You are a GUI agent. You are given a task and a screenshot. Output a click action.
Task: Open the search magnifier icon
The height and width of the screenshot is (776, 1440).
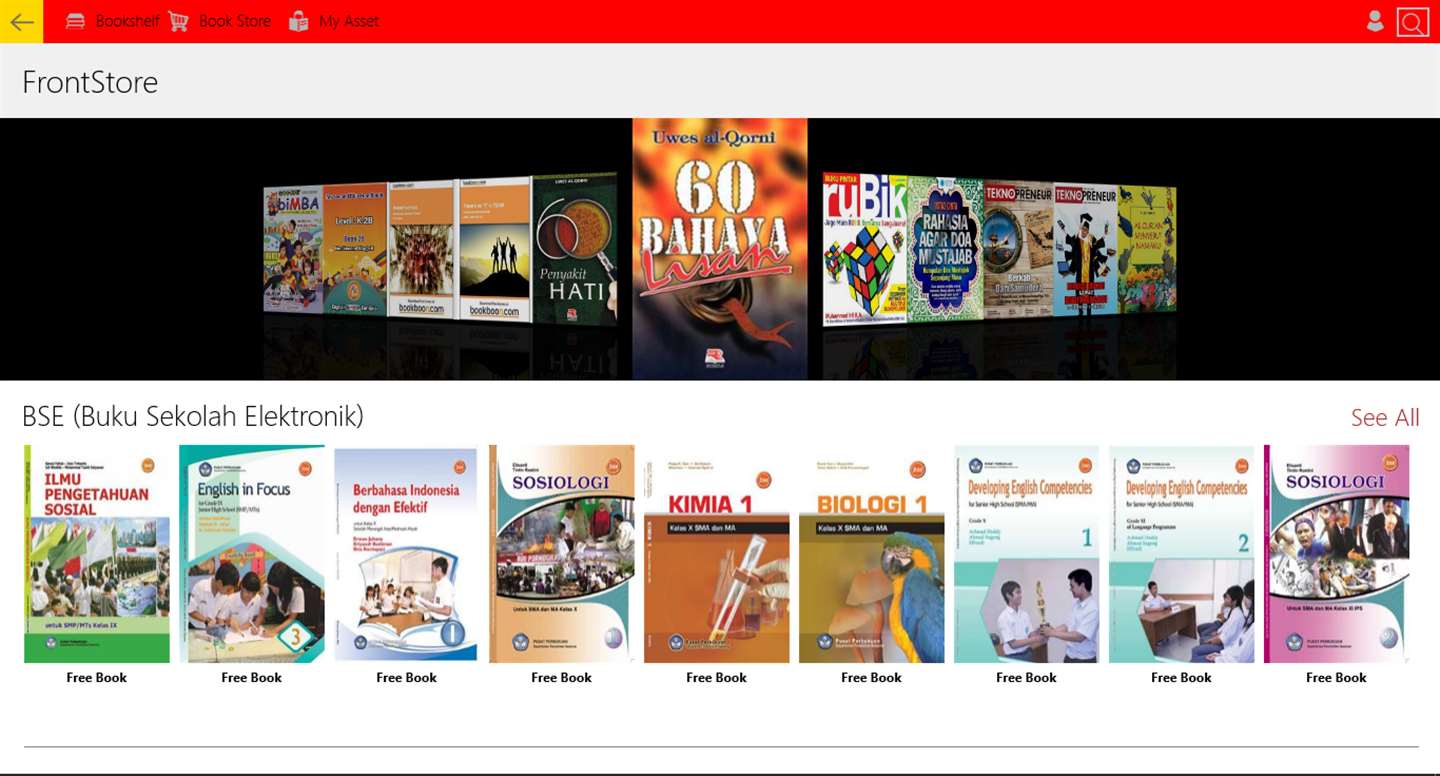(1413, 21)
